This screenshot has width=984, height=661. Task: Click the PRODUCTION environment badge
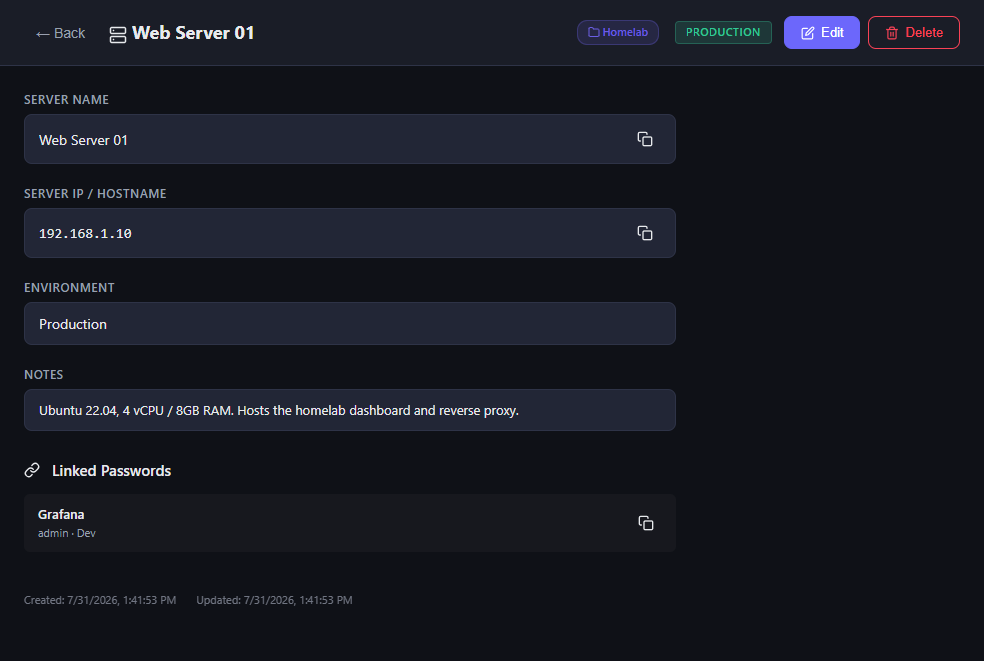point(723,33)
